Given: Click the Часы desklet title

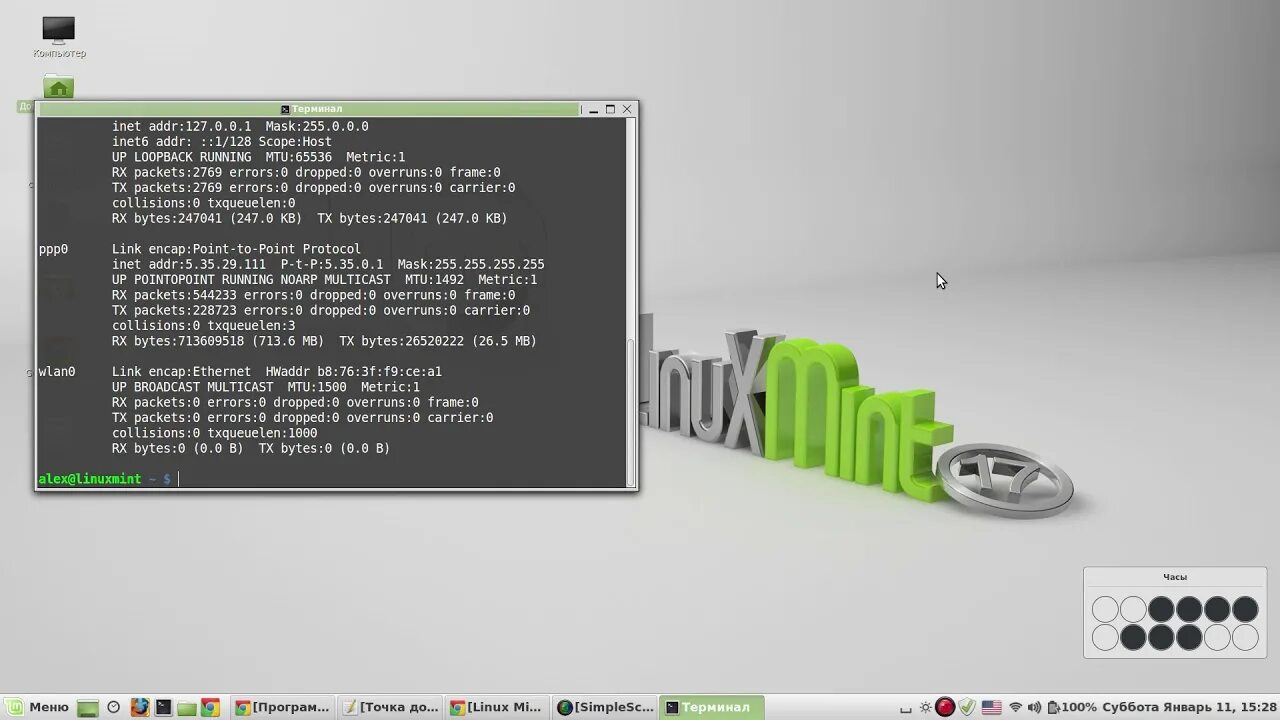Looking at the screenshot, I should click(1175, 577).
